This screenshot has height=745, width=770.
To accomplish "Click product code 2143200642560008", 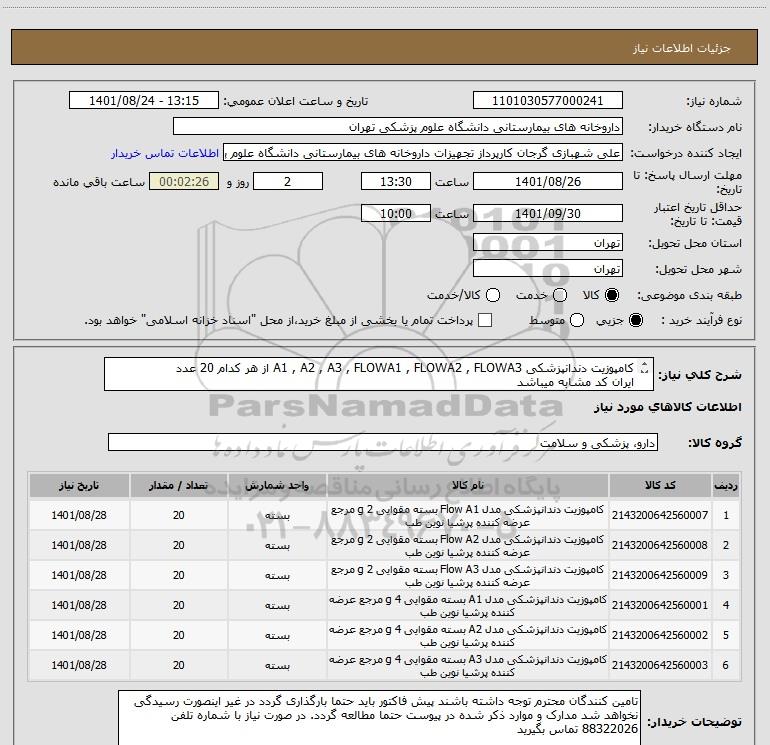I will (x=660, y=545).
